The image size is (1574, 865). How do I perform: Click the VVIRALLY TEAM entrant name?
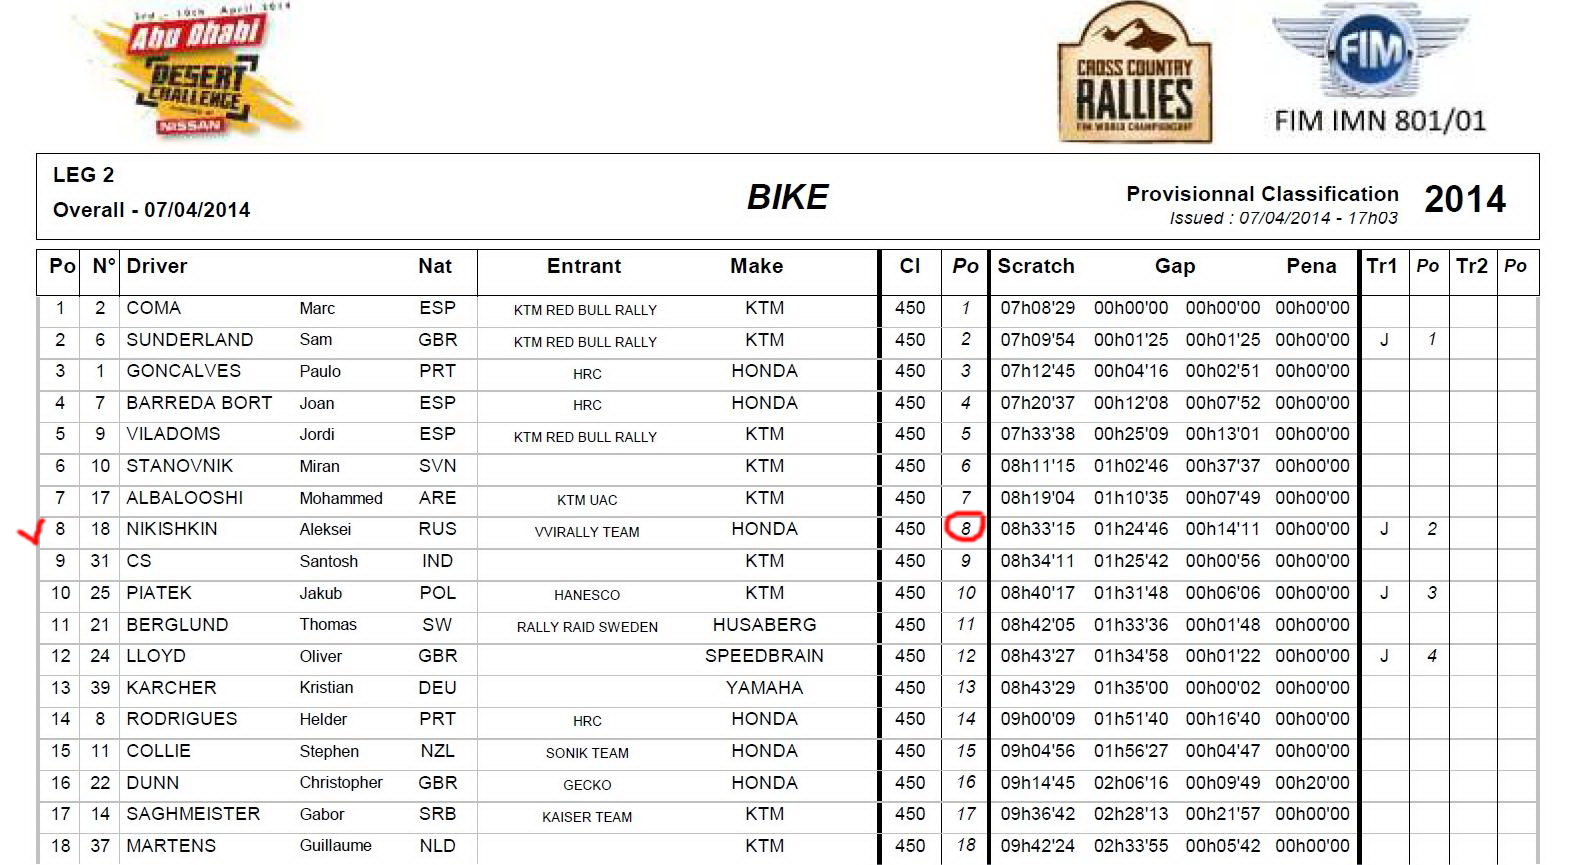click(587, 531)
